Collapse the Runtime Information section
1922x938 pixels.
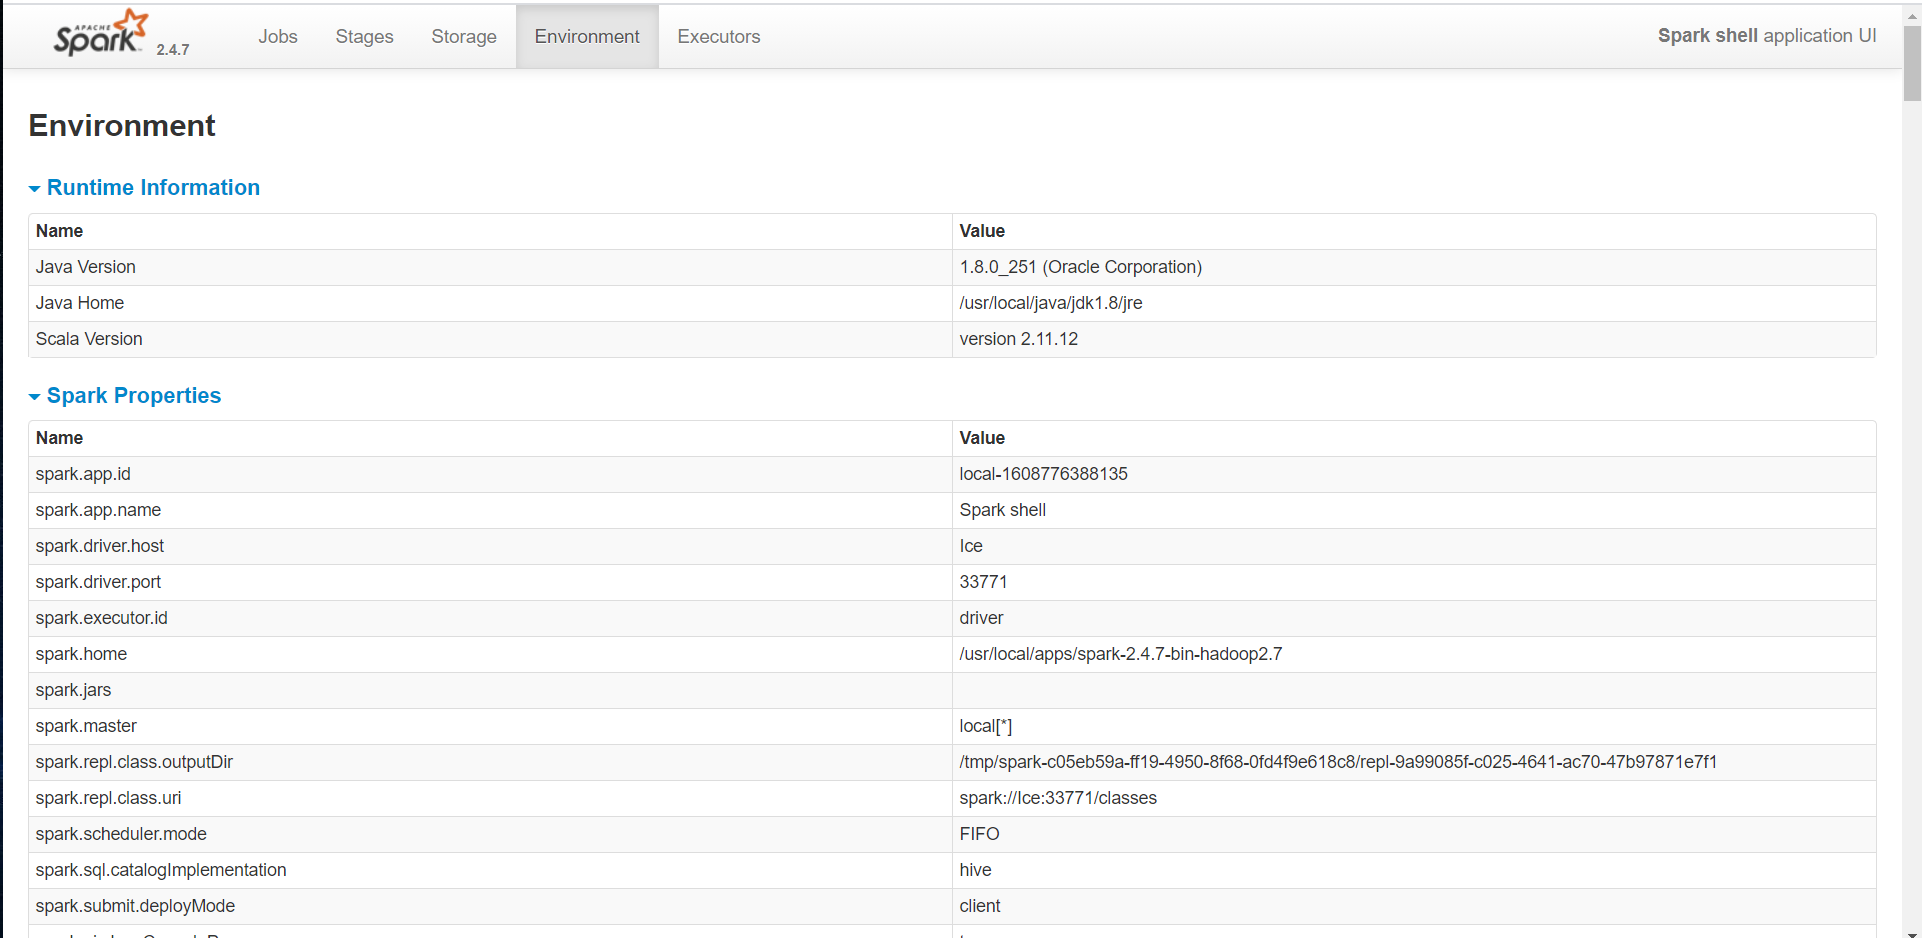144,188
